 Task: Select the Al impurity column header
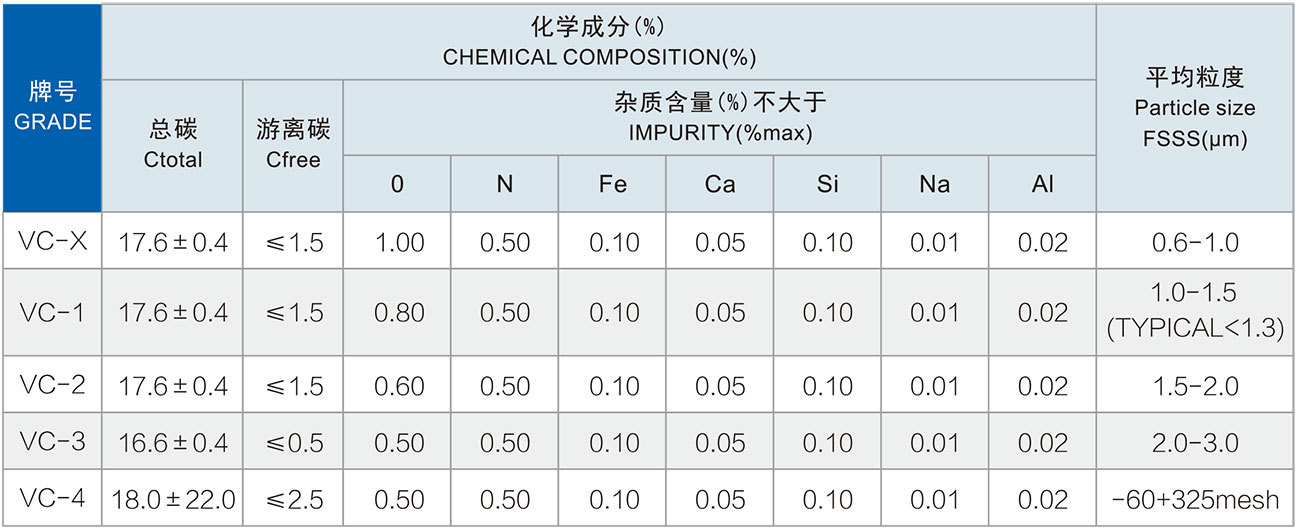pos(1042,185)
